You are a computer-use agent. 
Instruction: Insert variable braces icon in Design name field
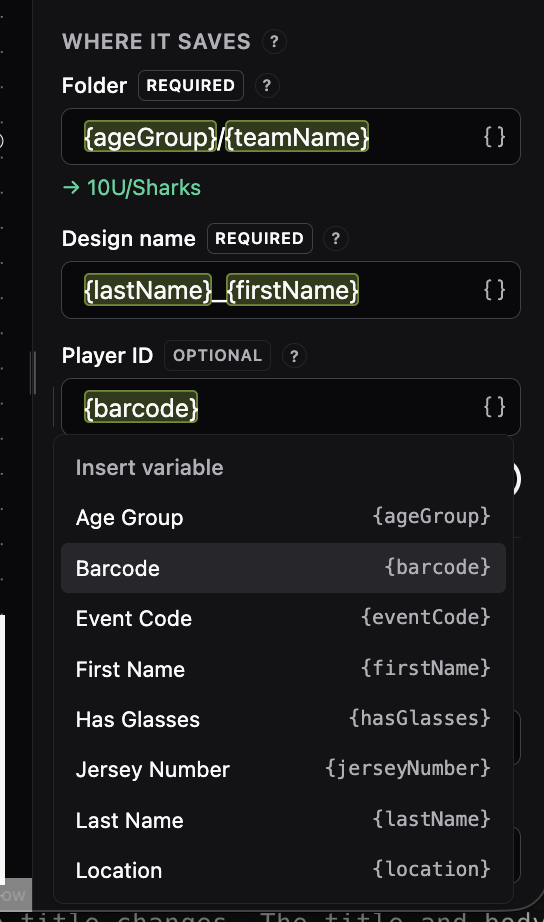click(494, 290)
